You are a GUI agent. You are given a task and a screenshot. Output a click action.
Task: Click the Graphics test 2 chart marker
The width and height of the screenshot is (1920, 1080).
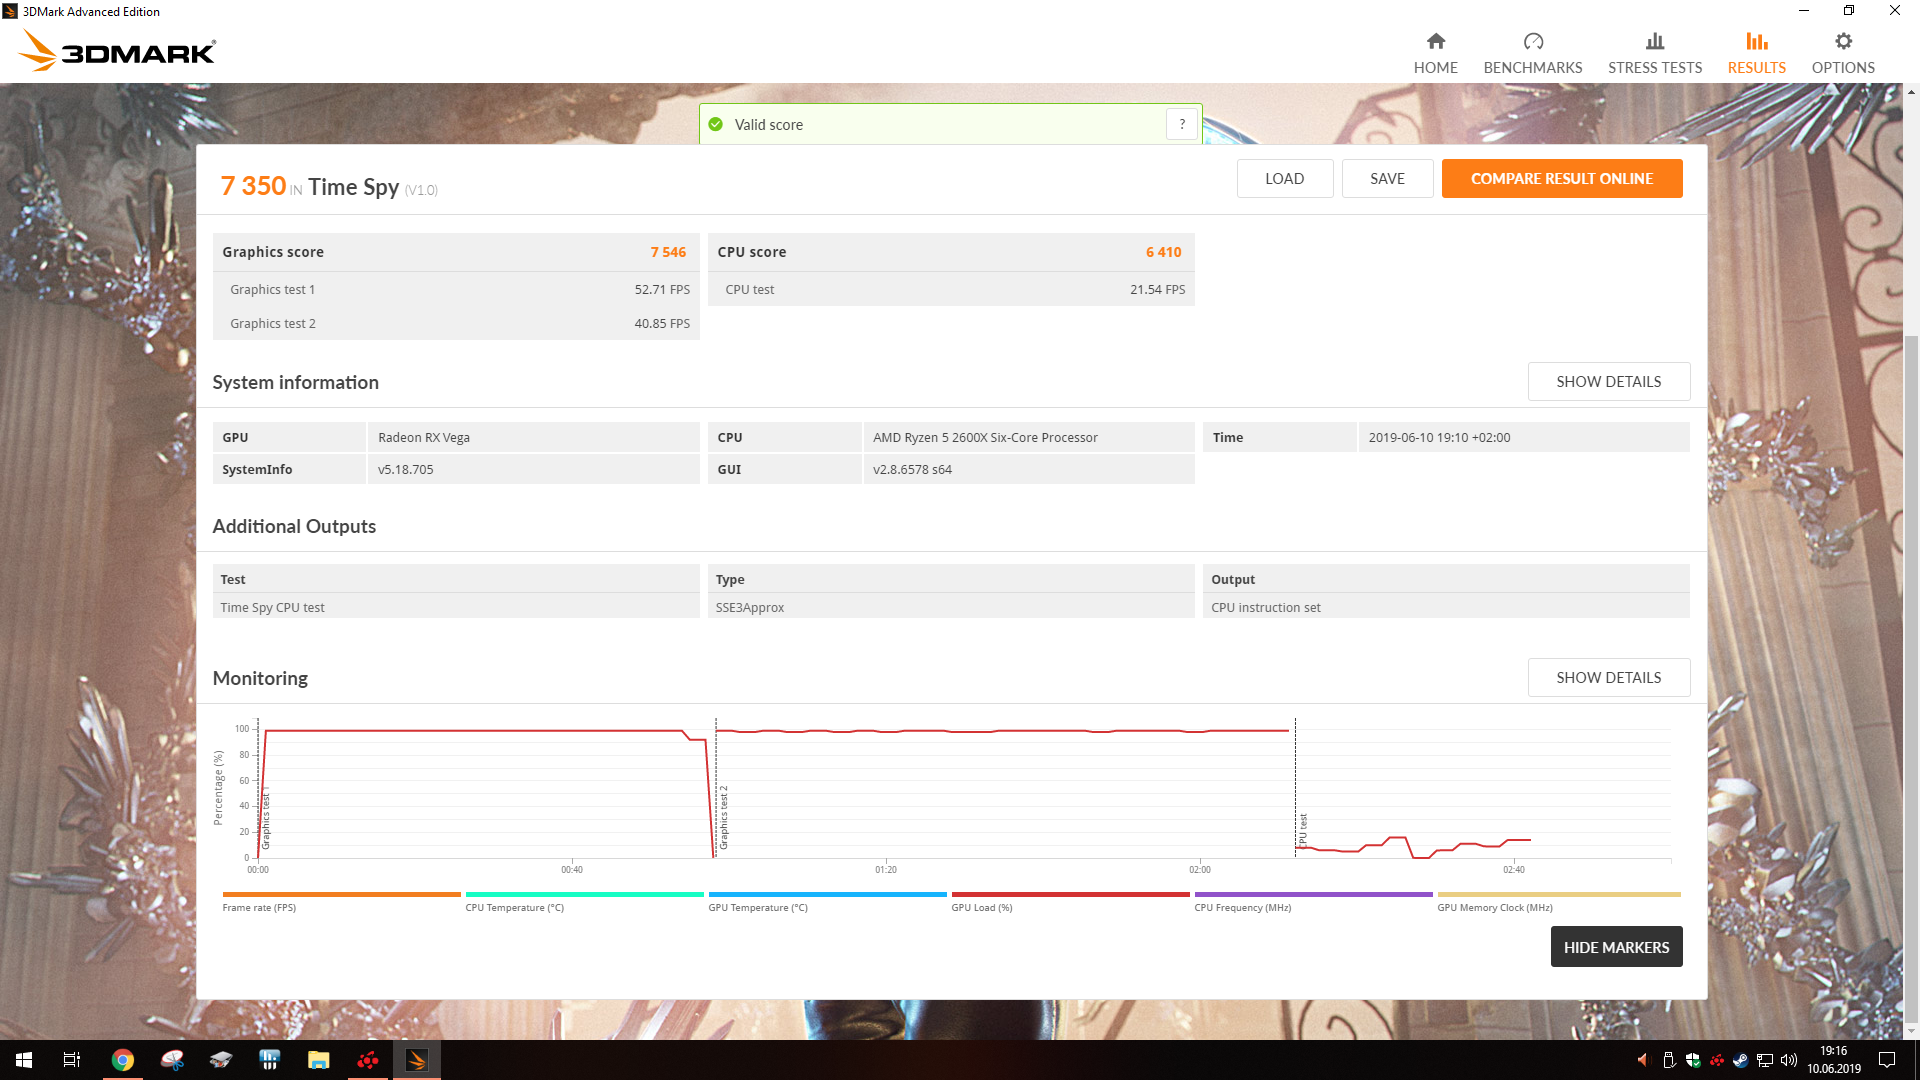[x=723, y=818]
